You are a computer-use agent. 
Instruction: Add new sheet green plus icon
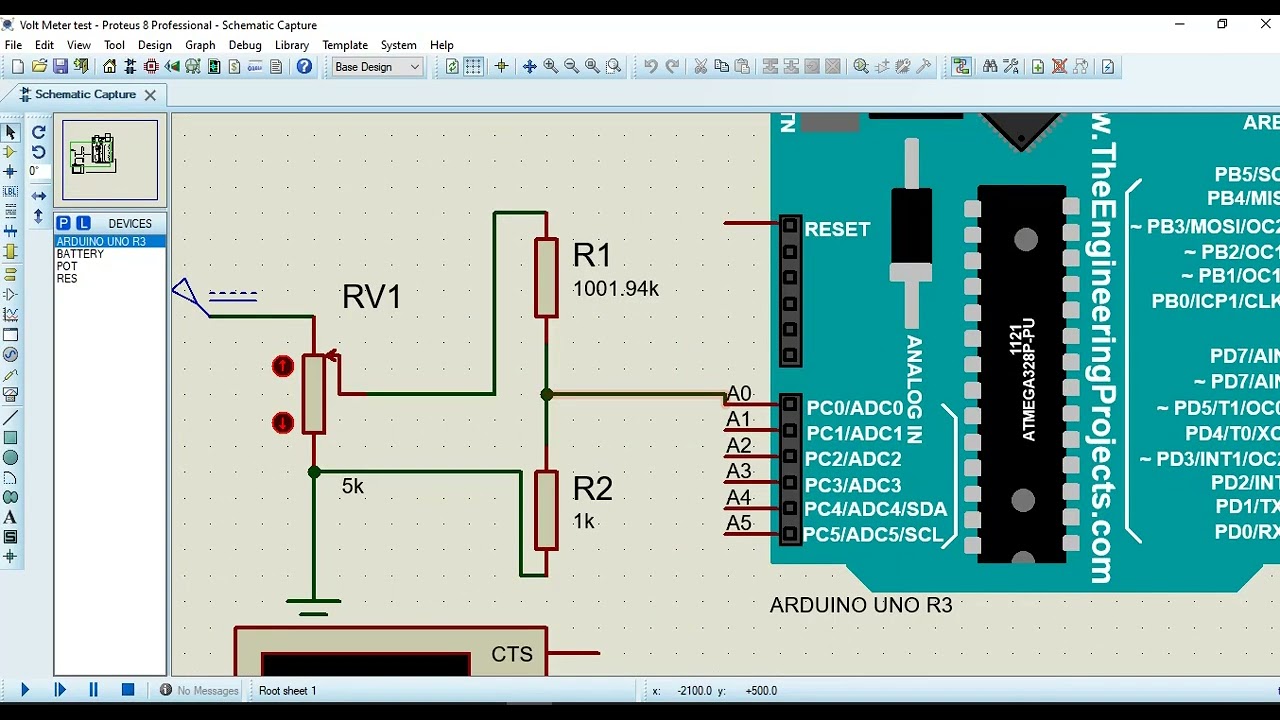click(1038, 67)
